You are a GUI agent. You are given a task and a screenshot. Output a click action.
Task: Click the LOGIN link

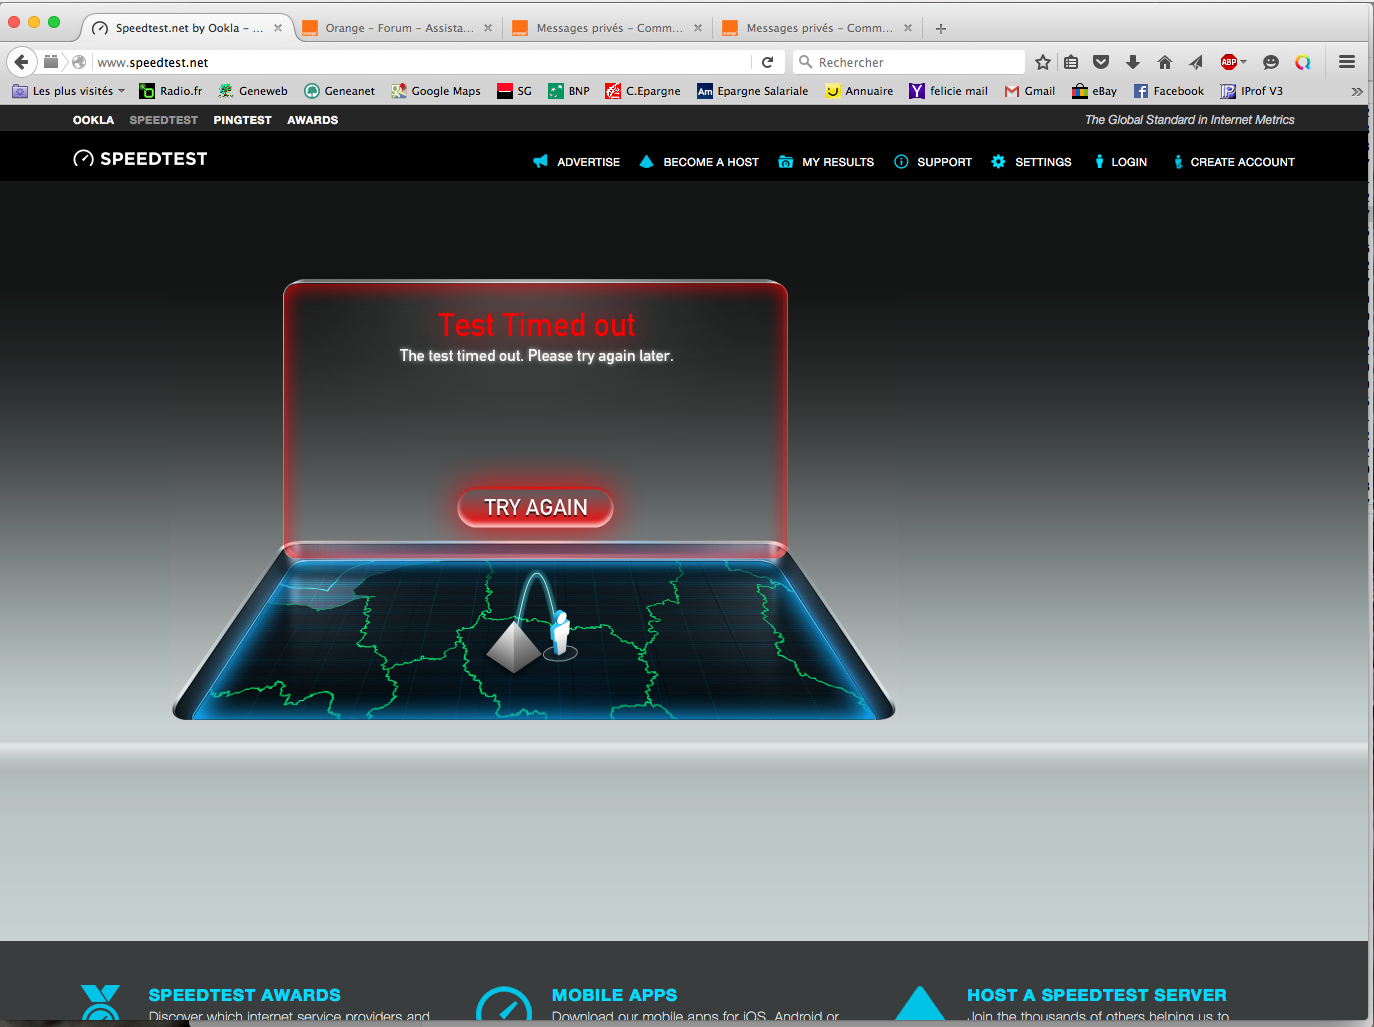(x=1129, y=162)
